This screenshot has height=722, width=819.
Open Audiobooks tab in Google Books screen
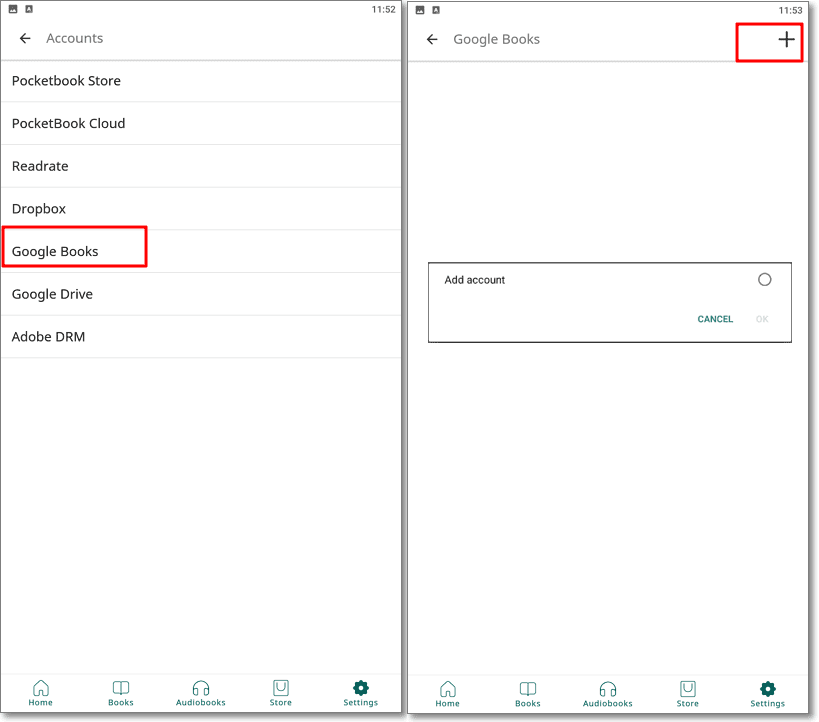(607, 694)
